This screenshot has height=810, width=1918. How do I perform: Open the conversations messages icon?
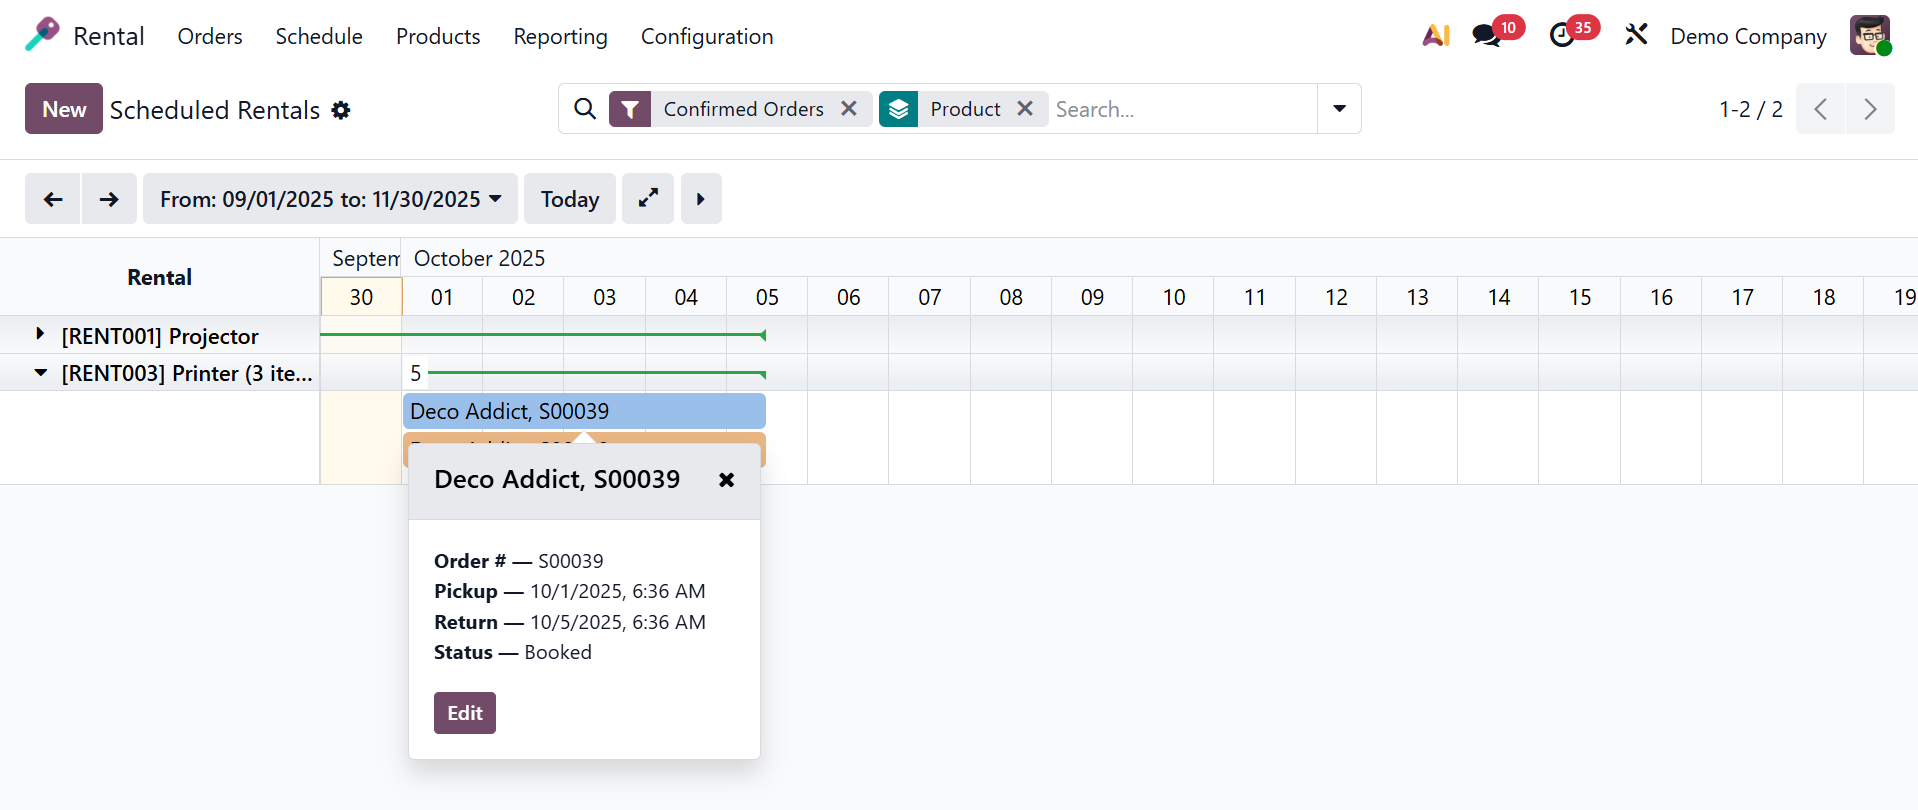[x=1486, y=36]
